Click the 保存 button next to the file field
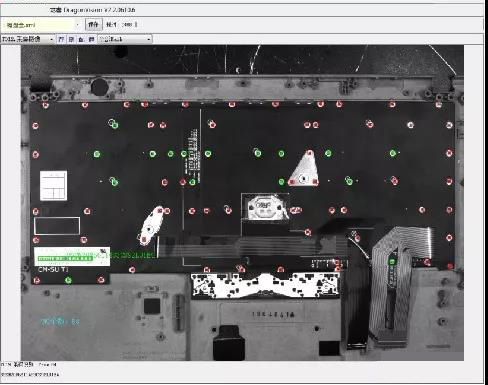The width and height of the screenshot is (488, 385). tap(94, 25)
